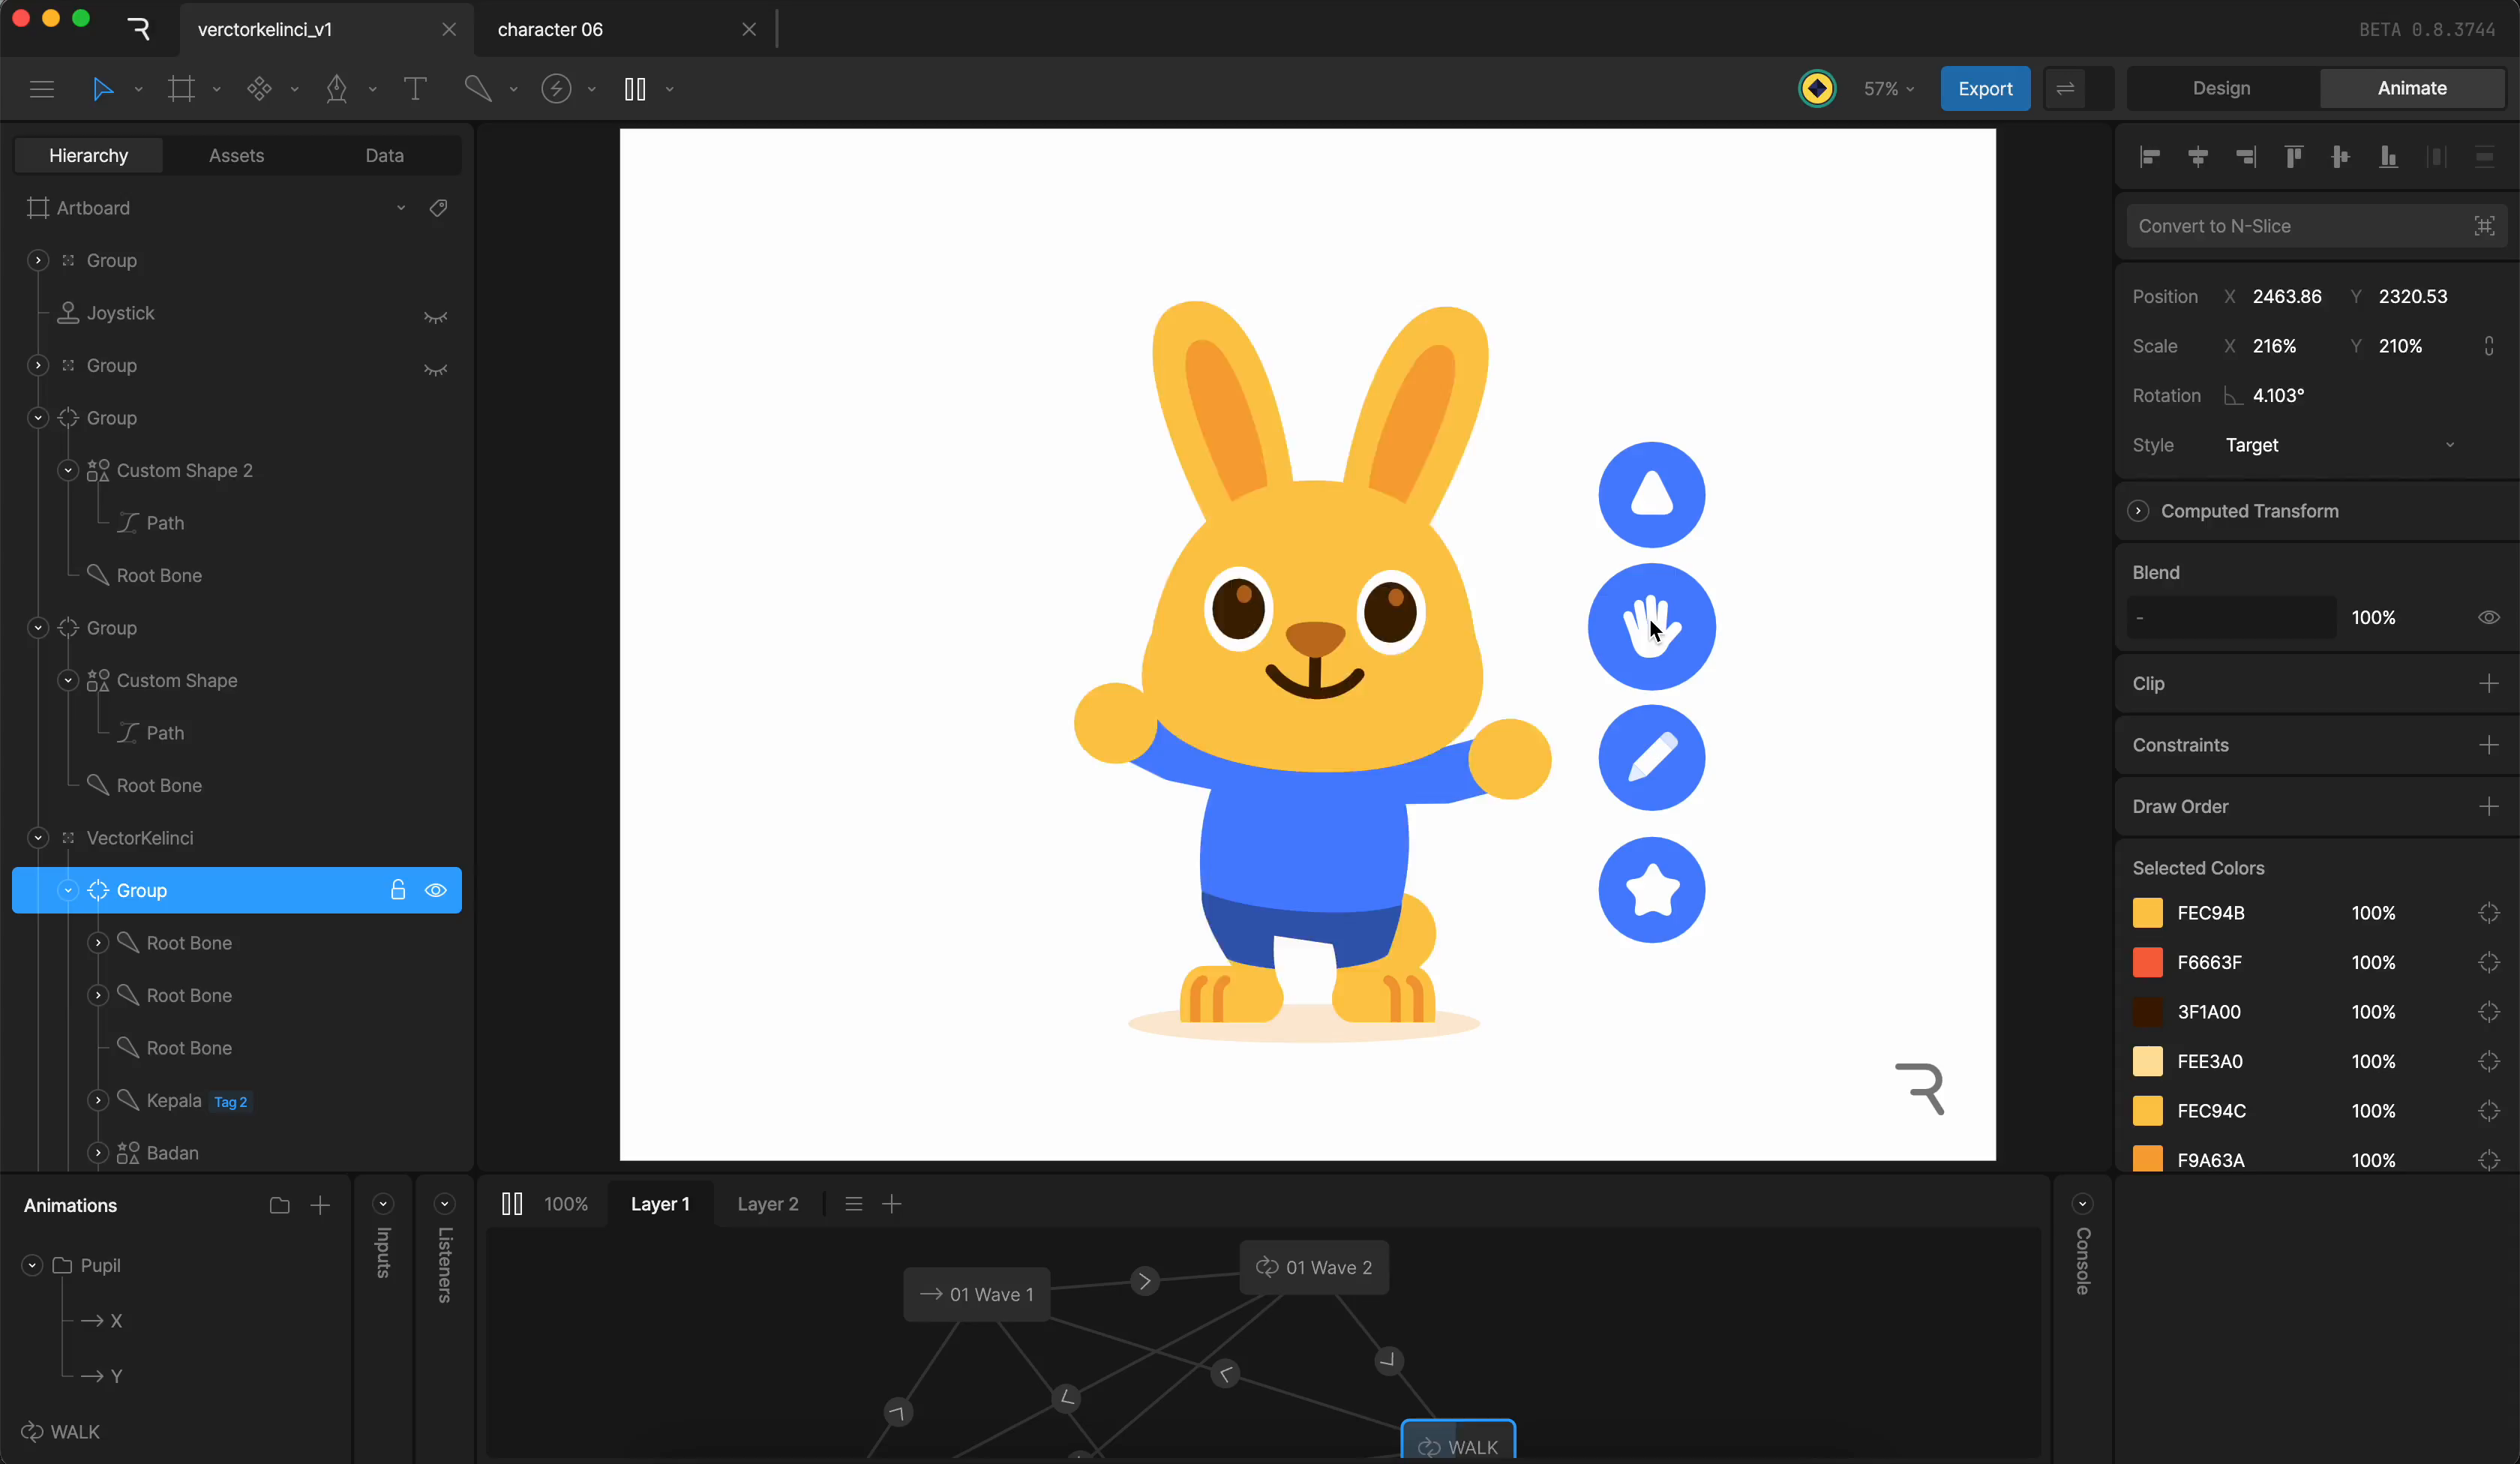Toggle the scale proportion link
Image resolution: width=2520 pixels, height=1464 pixels.
[2489, 346]
